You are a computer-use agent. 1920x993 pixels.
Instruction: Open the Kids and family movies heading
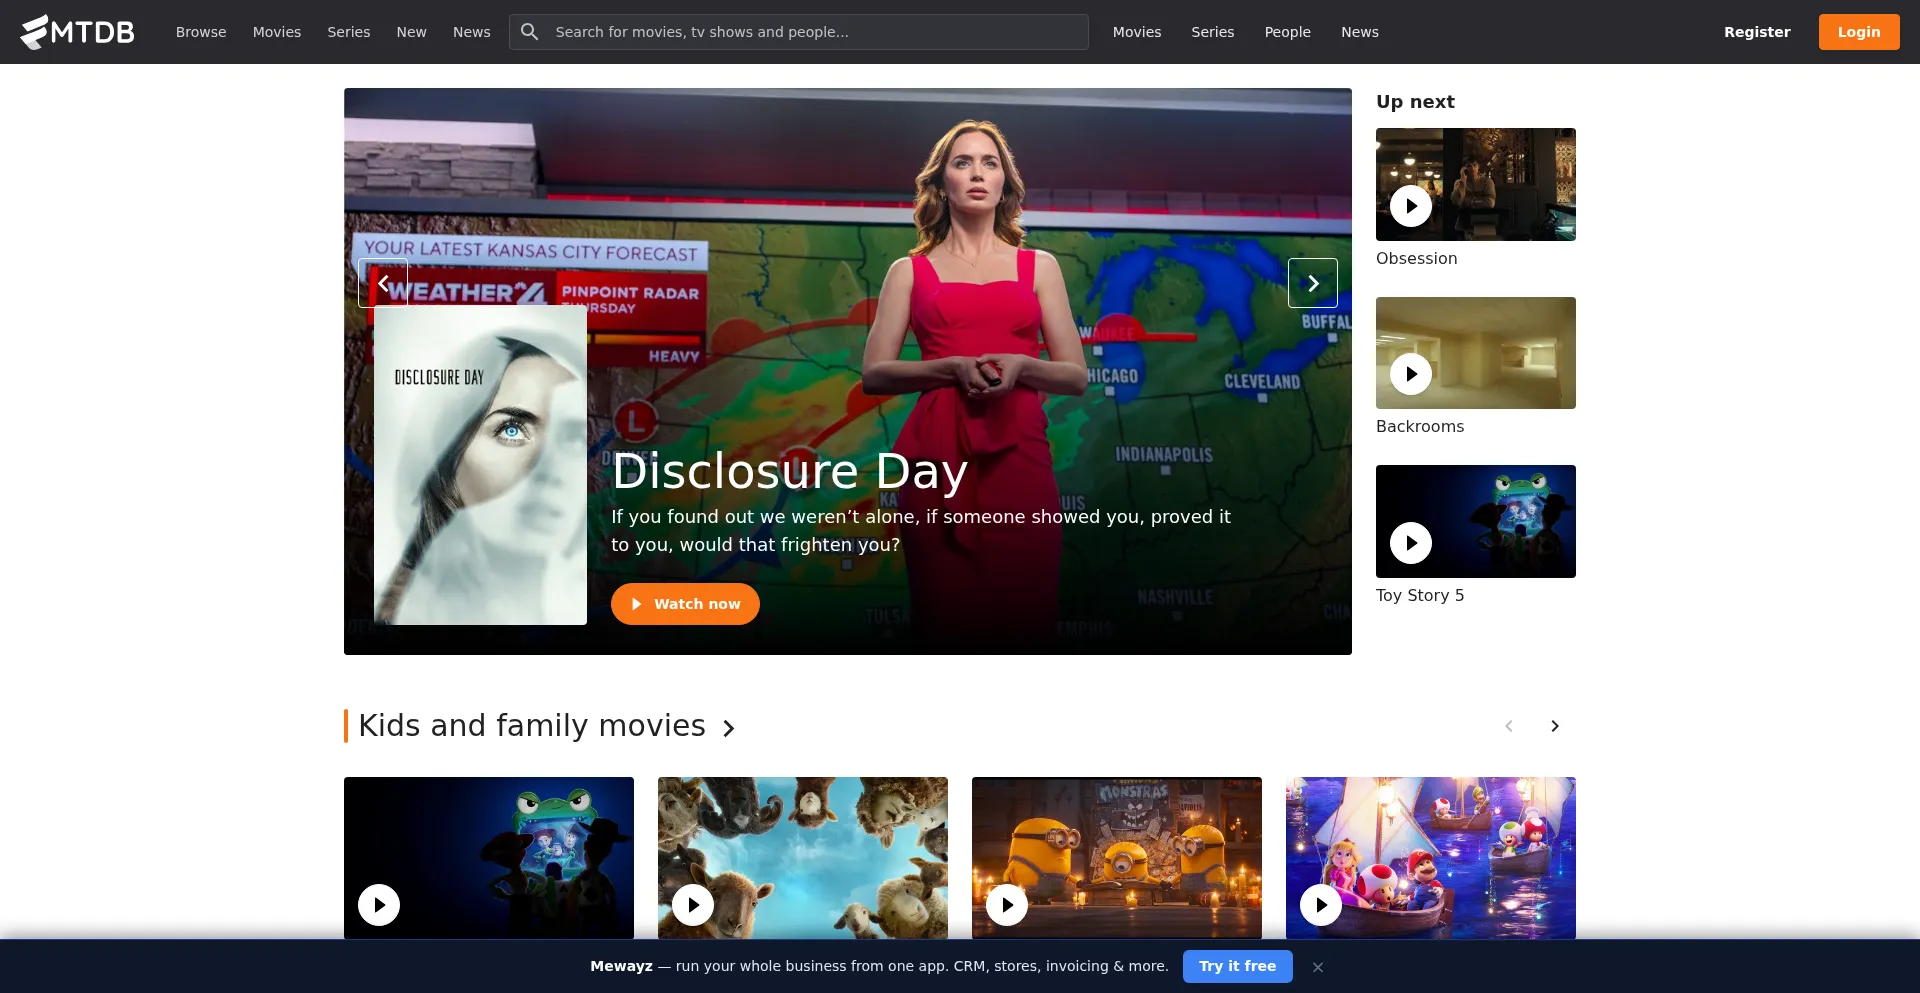click(x=532, y=725)
